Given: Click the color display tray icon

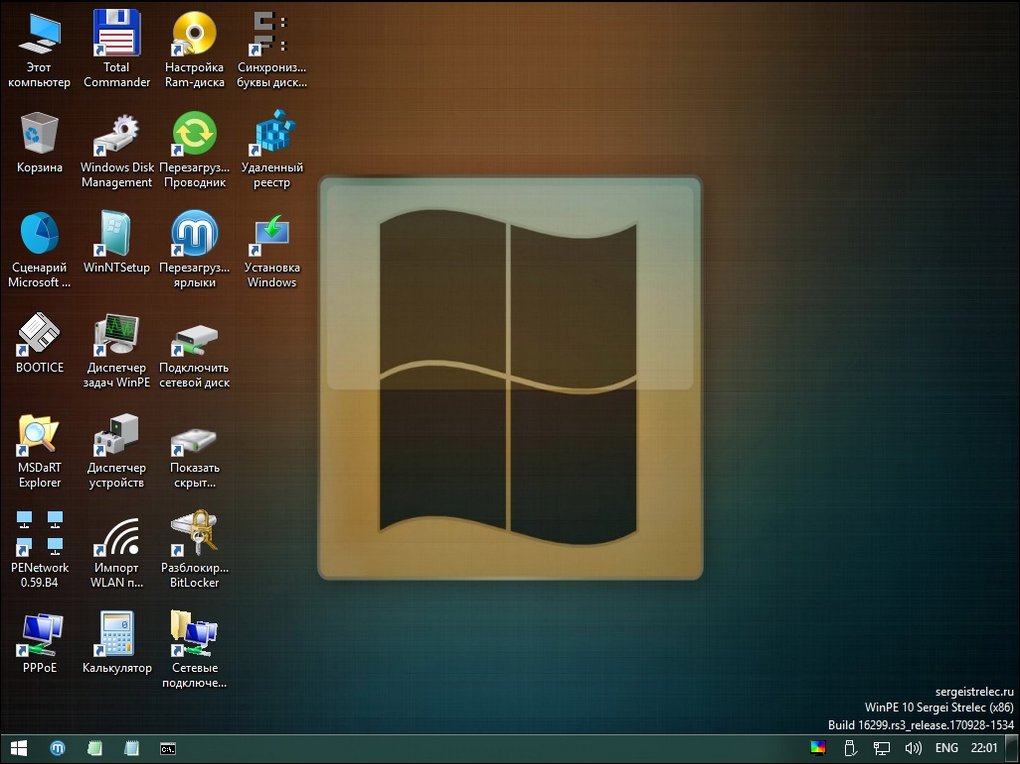Looking at the screenshot, I should [818, 748].
